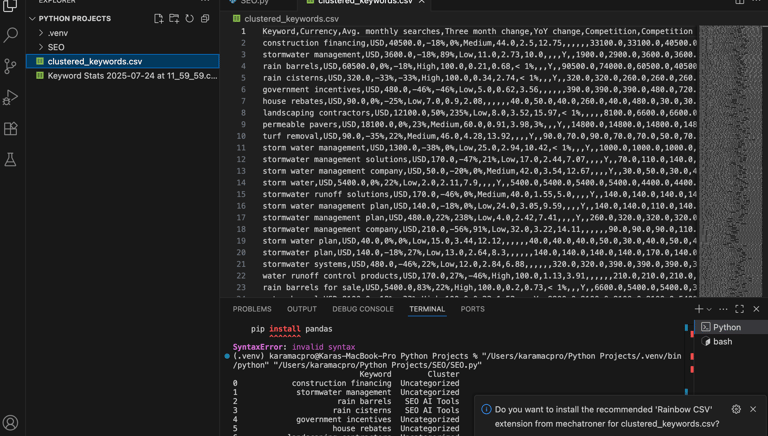The width and height of the screenshot is (768, 436).
Task: Close the terminal panel
Action: pyautogui.click(x=756, y=309)
